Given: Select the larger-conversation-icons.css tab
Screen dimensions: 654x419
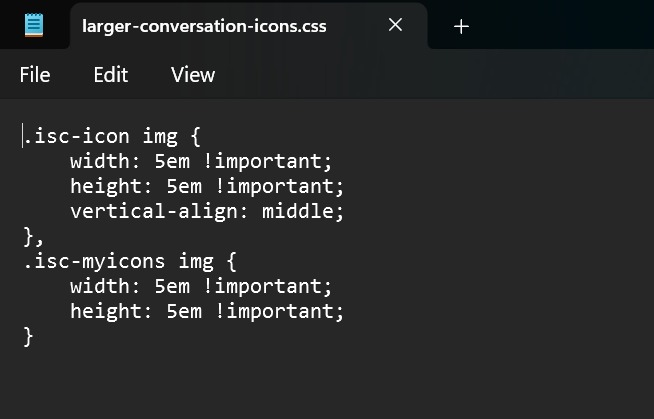Looking at the screenshot, I should coord(204,26).
